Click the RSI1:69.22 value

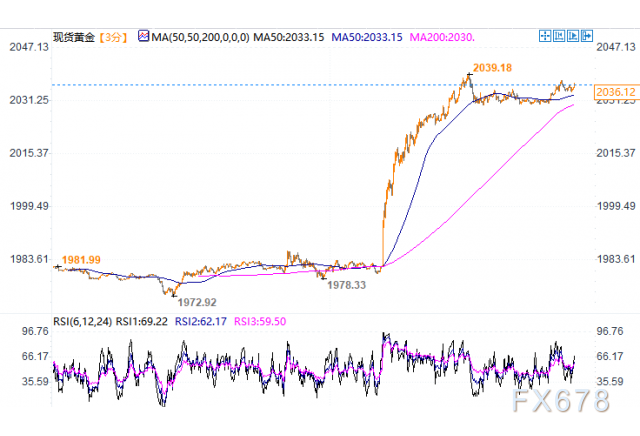(x=142, y=322)
